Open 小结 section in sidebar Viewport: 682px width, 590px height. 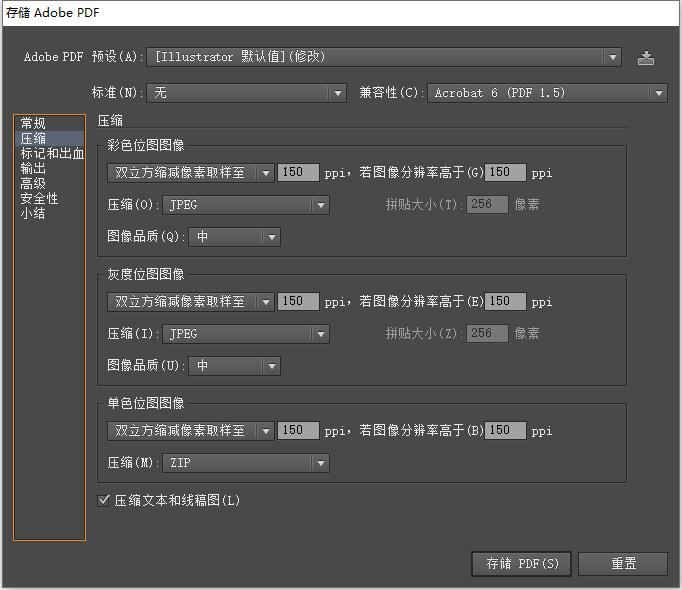33,214
